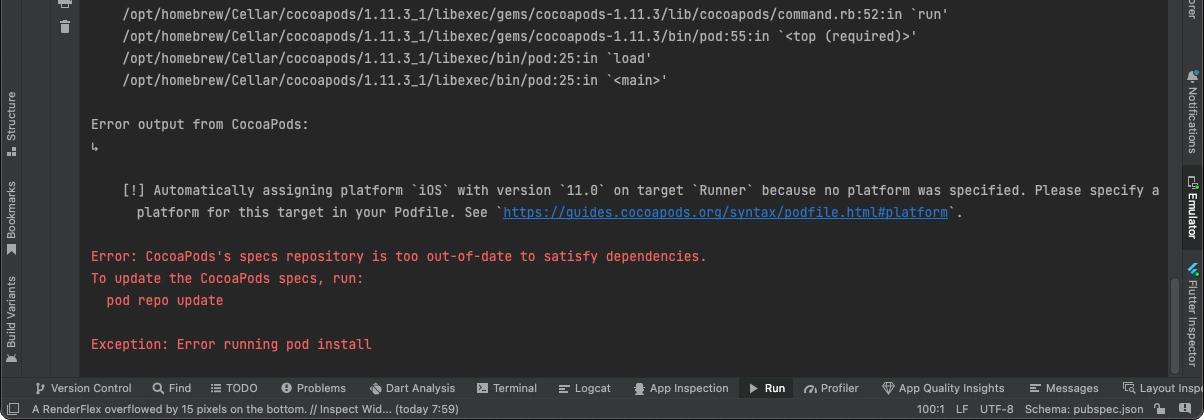Image resolution: width=1204 pixels, height=420 pixels.
Task: Open the Version Control tool window
Action: [x=83, y=388]
